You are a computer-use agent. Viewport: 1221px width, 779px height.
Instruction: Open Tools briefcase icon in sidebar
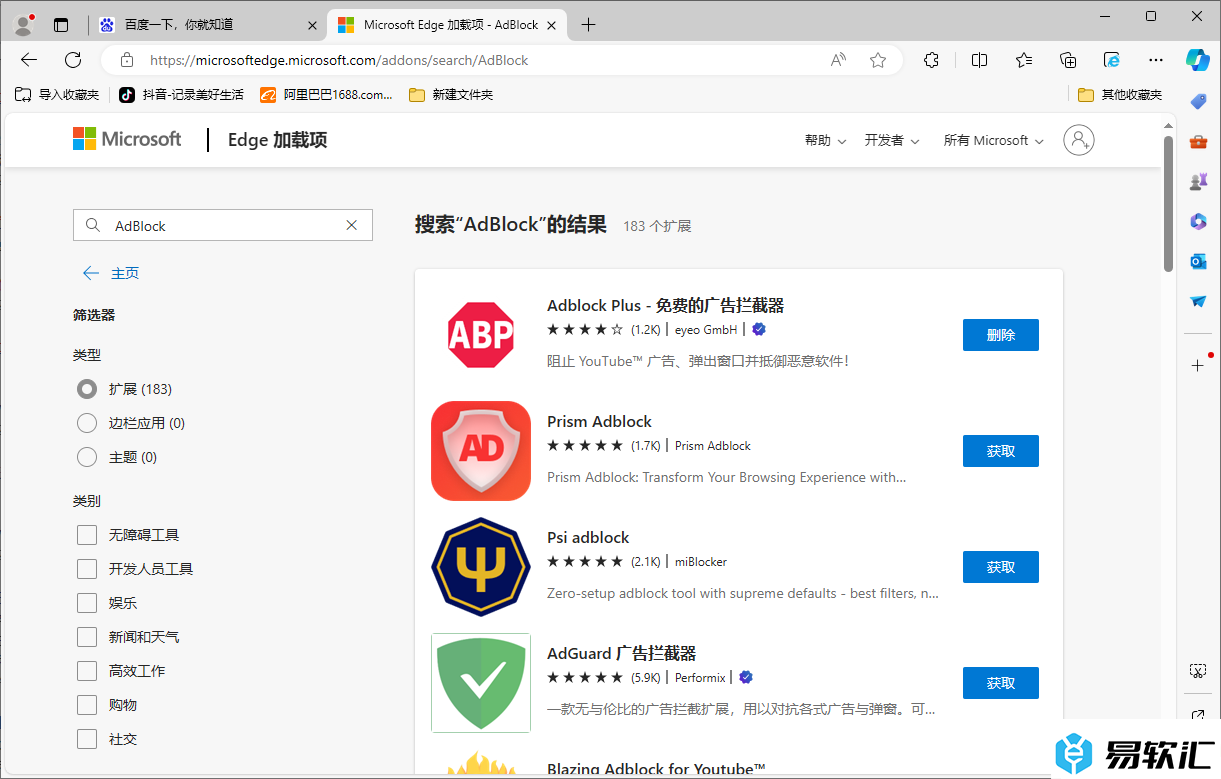click(x=1198, y=141)
